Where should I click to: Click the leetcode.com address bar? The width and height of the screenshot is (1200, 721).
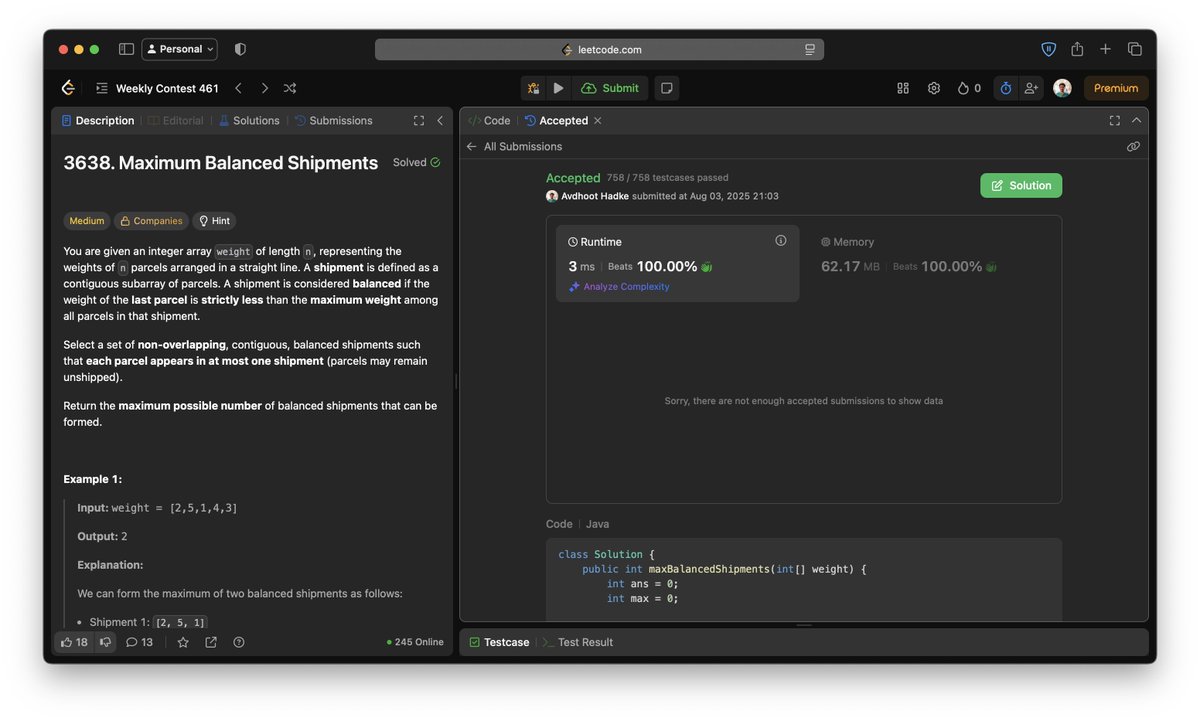(x=600, y=49)
